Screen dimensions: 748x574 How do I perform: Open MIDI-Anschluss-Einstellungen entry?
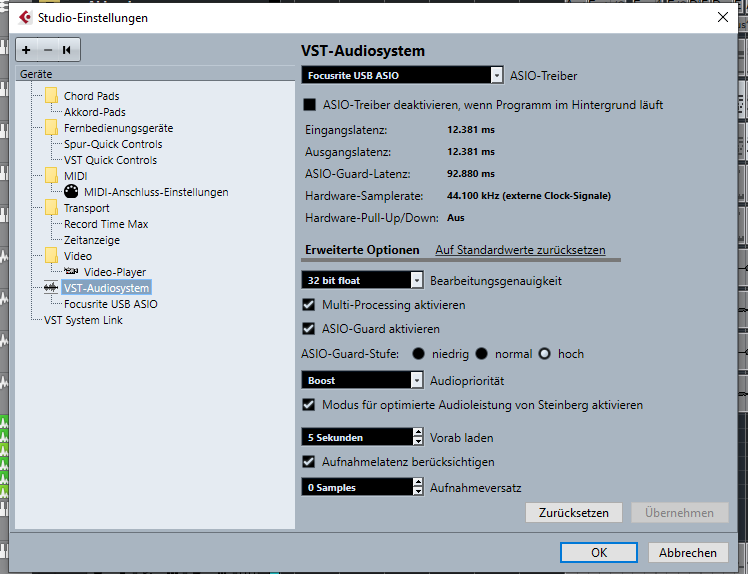[x=156, y=192]
